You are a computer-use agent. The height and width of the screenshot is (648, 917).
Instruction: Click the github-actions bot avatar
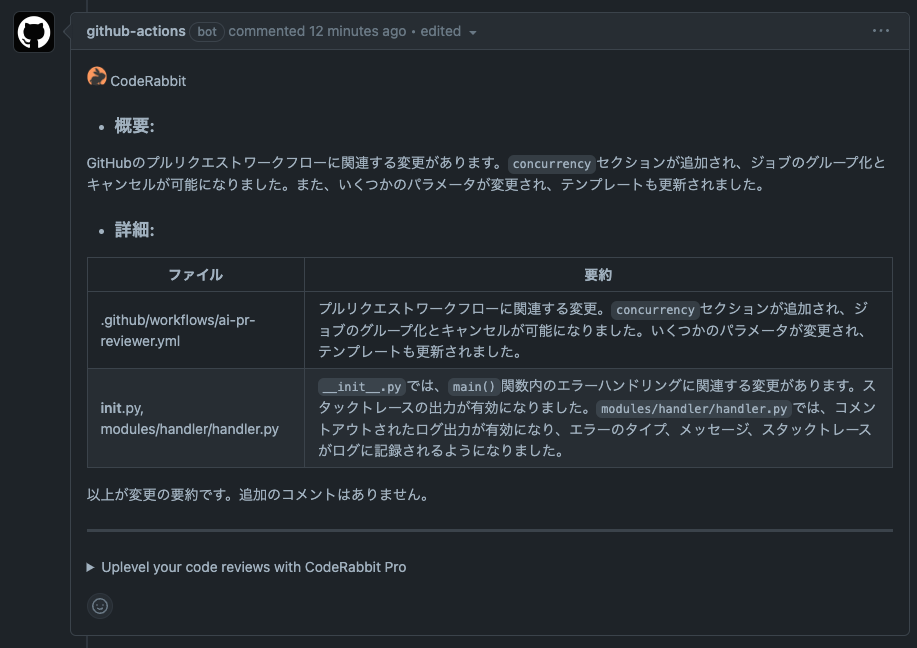coord(35,31)
